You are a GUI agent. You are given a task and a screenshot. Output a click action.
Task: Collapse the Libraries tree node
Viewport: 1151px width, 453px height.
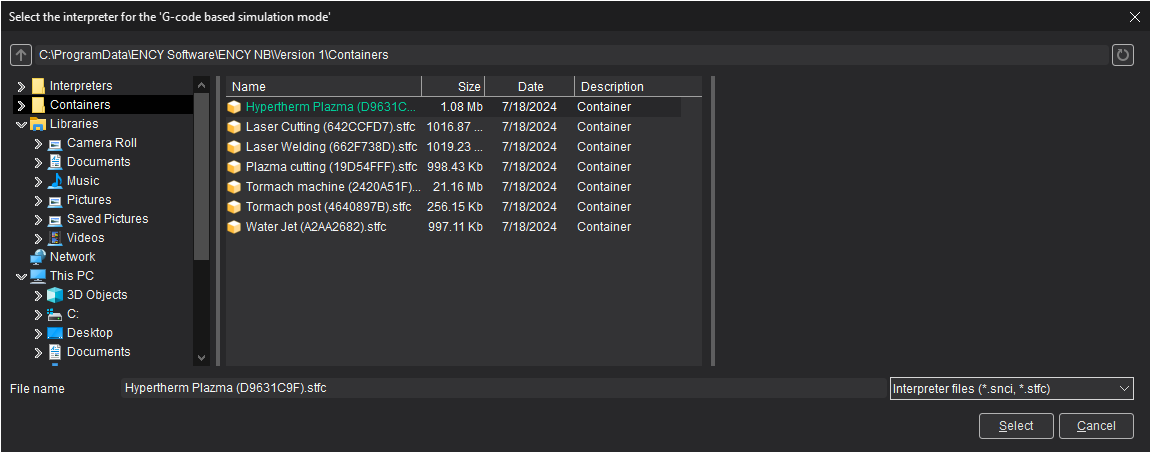pyautogui.click(x=21, y=124)
